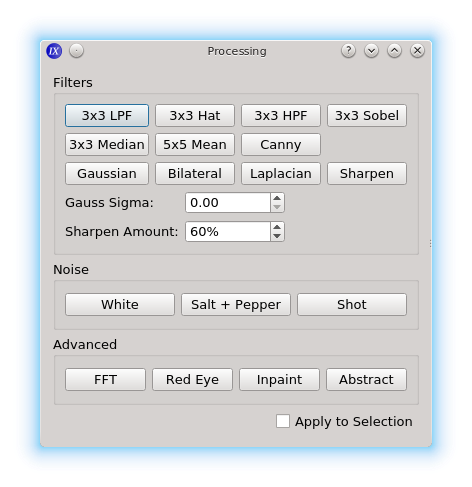Viewport: 472px width, 487px height.
Task: Click the help question mark icon
Action: [x=348, y=51]
